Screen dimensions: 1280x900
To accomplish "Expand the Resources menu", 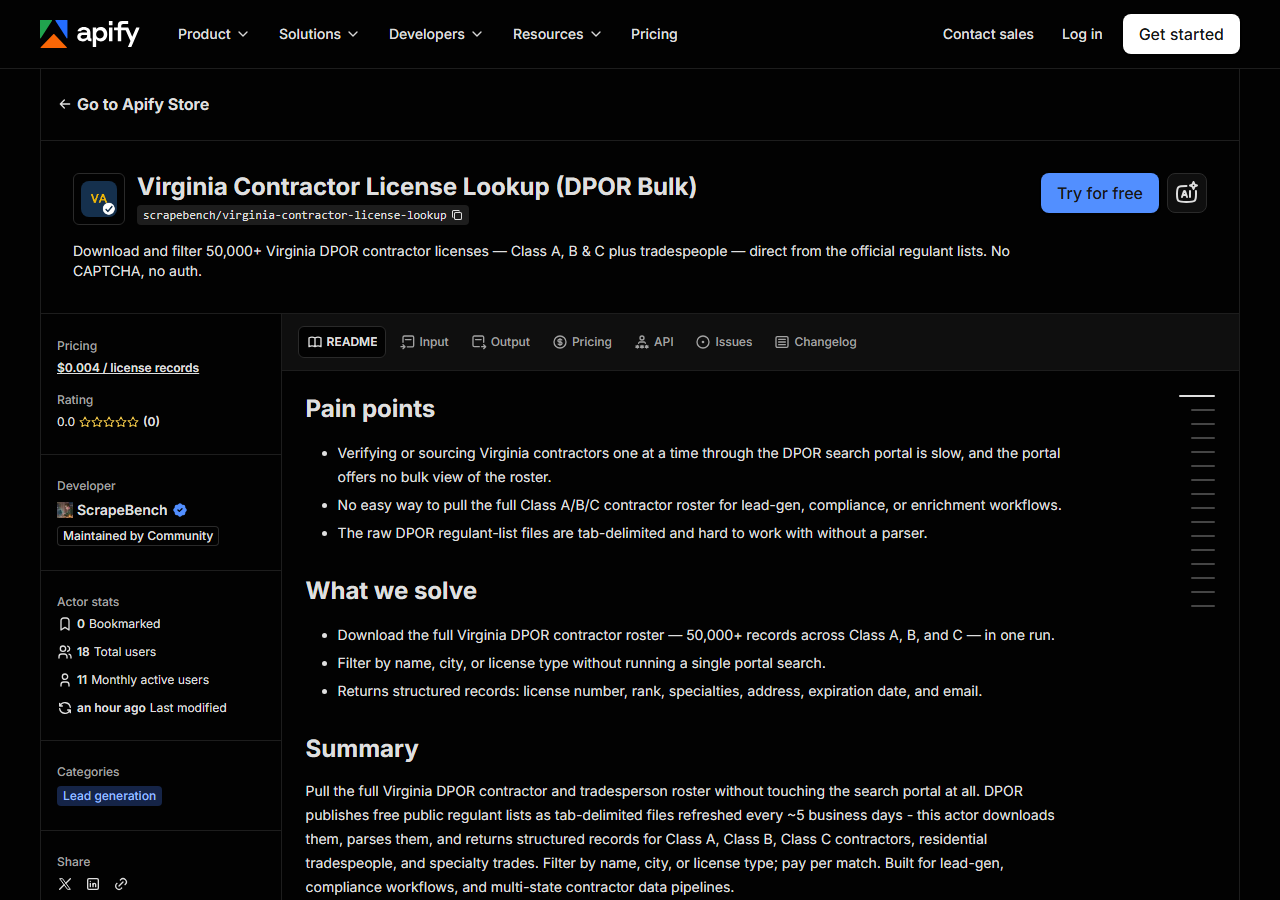I will 557,34.
